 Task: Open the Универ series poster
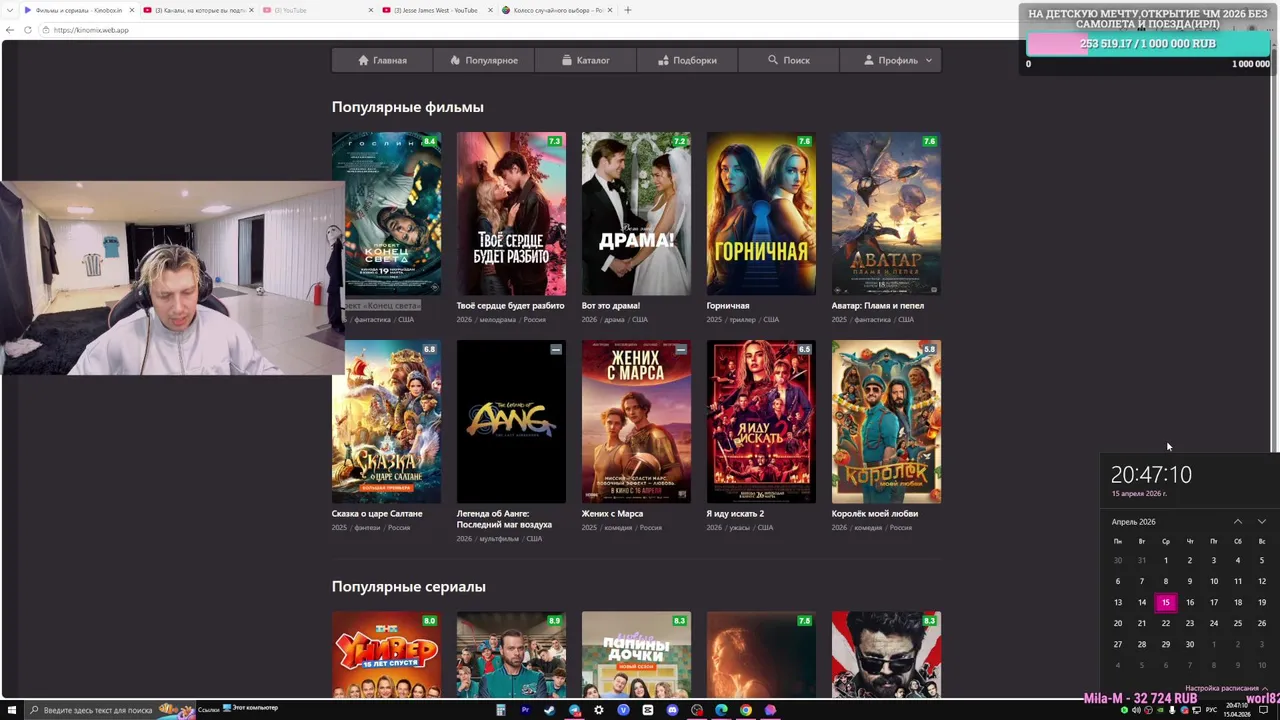tap(386, 655)
